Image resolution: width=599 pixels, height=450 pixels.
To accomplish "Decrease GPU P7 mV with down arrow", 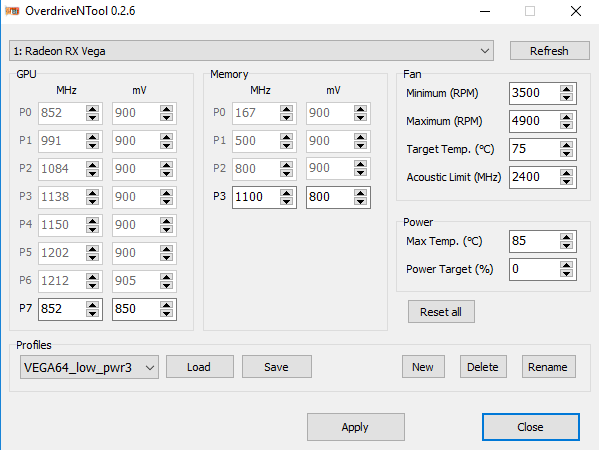I will [x=166, y=313].
